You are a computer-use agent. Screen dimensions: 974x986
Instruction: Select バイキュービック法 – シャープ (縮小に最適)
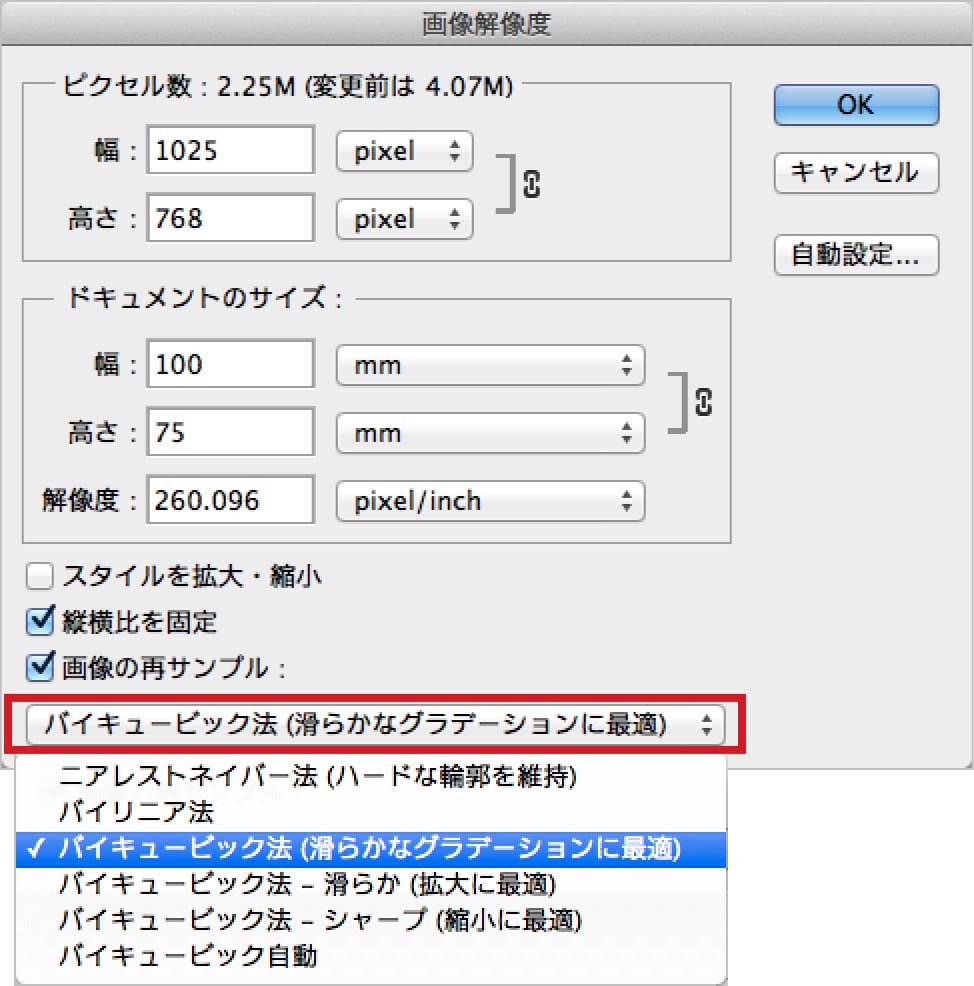click(319, 920)
